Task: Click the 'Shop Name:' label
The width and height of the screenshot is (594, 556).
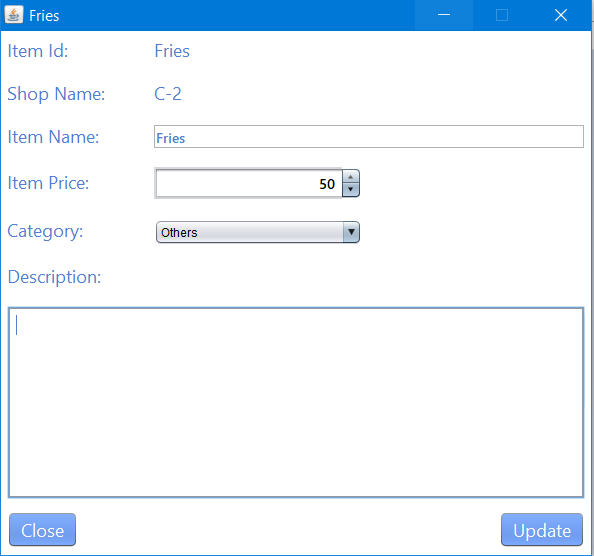Action: 56,94
